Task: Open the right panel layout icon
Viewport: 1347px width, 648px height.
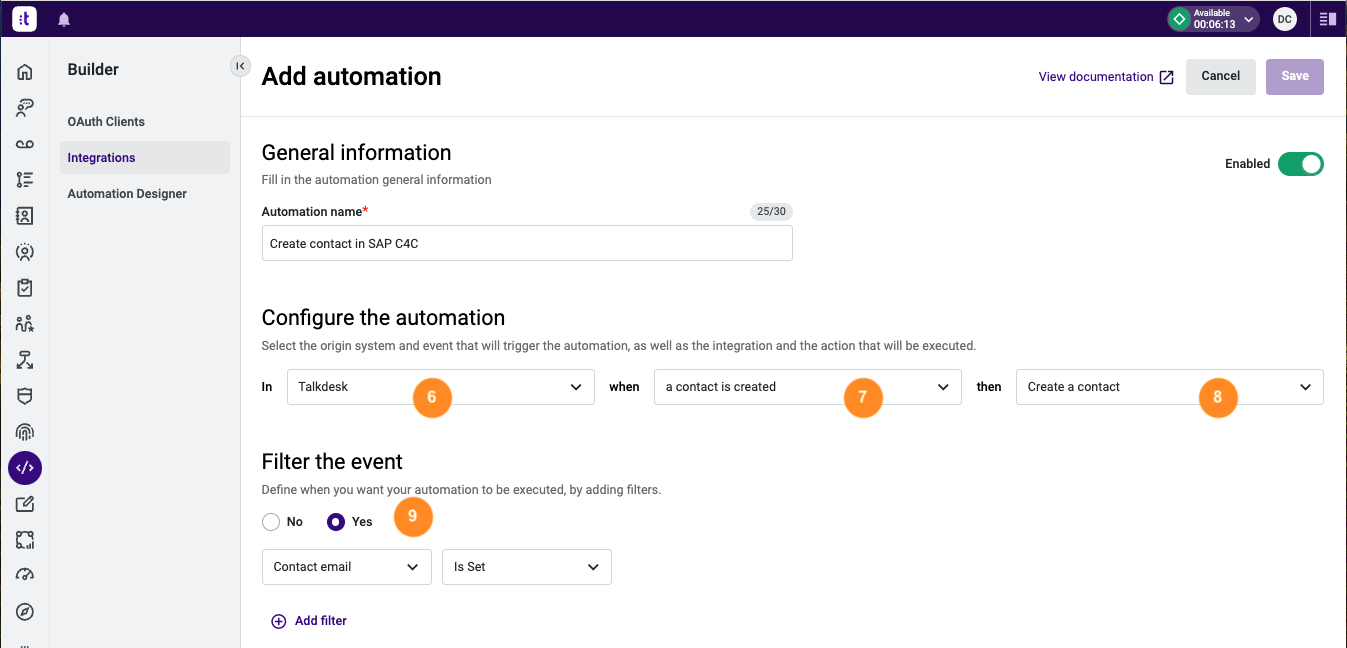Action: pos(1328,19)
